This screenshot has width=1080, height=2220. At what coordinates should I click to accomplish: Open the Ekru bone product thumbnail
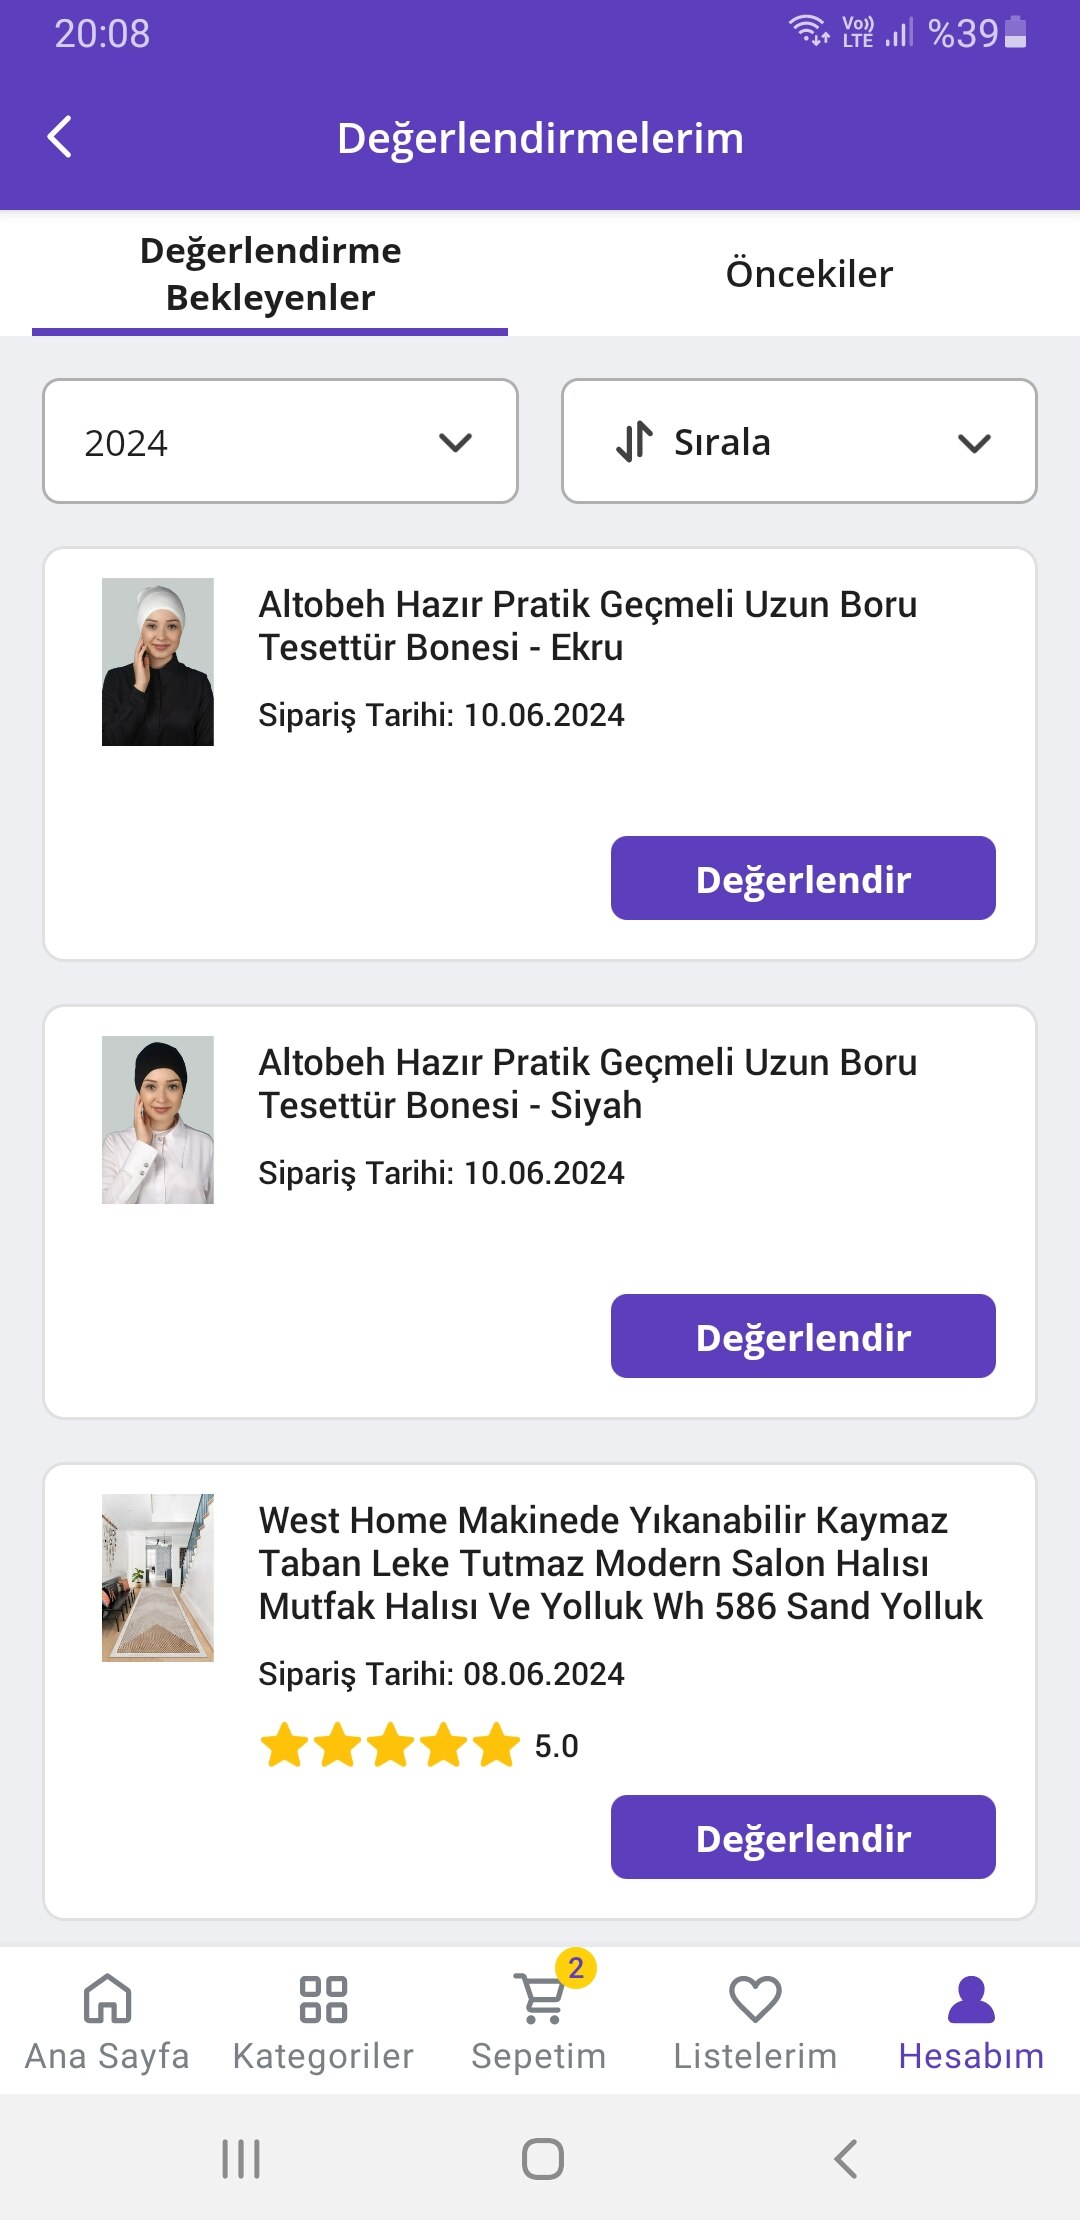(158, 662)
